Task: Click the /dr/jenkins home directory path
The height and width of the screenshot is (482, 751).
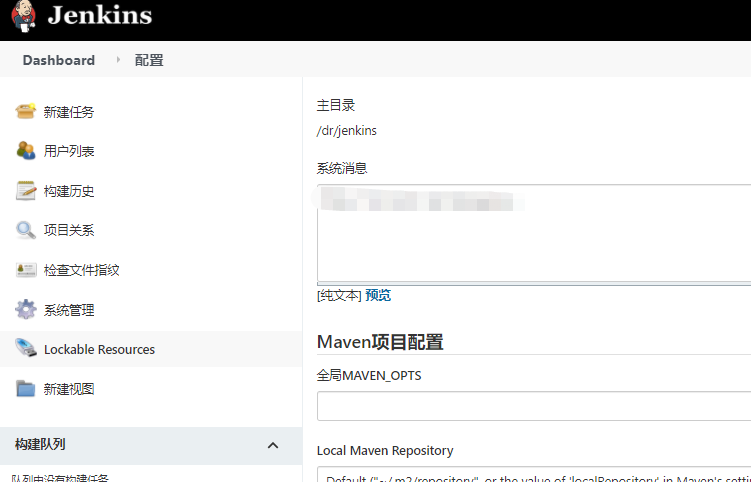Action: 347,130
